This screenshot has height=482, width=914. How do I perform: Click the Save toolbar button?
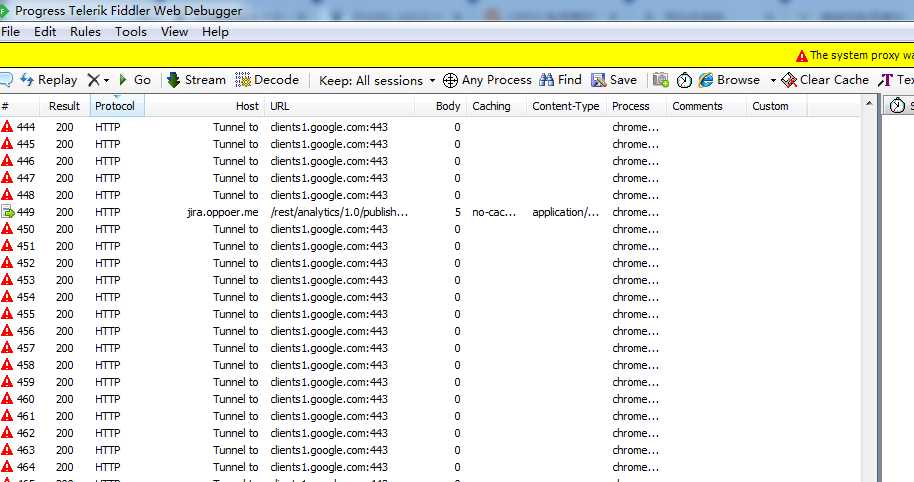[614, 80]
